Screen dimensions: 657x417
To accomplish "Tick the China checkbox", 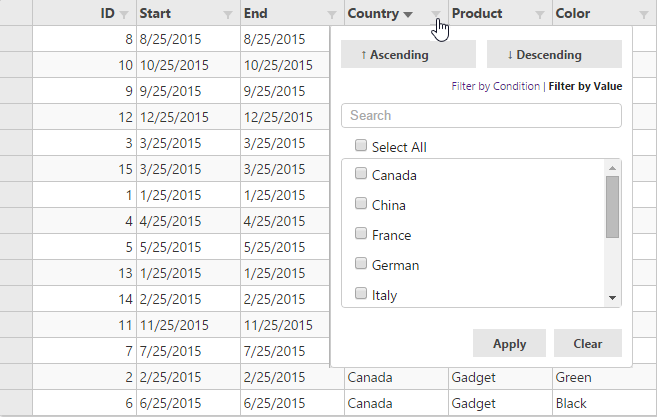I will [x=361, y=204].
